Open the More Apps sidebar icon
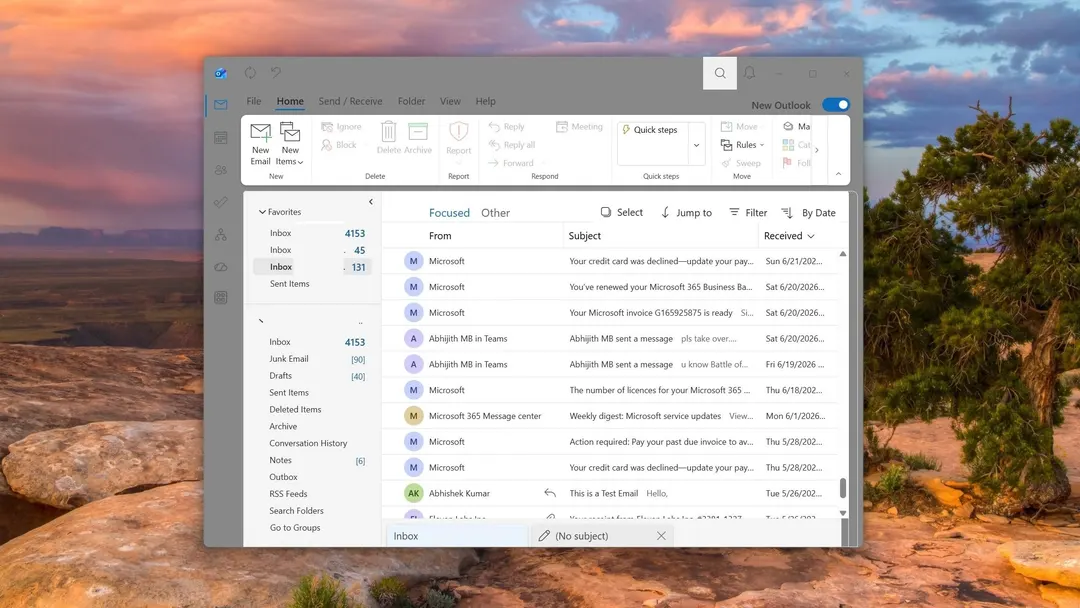1080x608 pixels. point(220,297)
